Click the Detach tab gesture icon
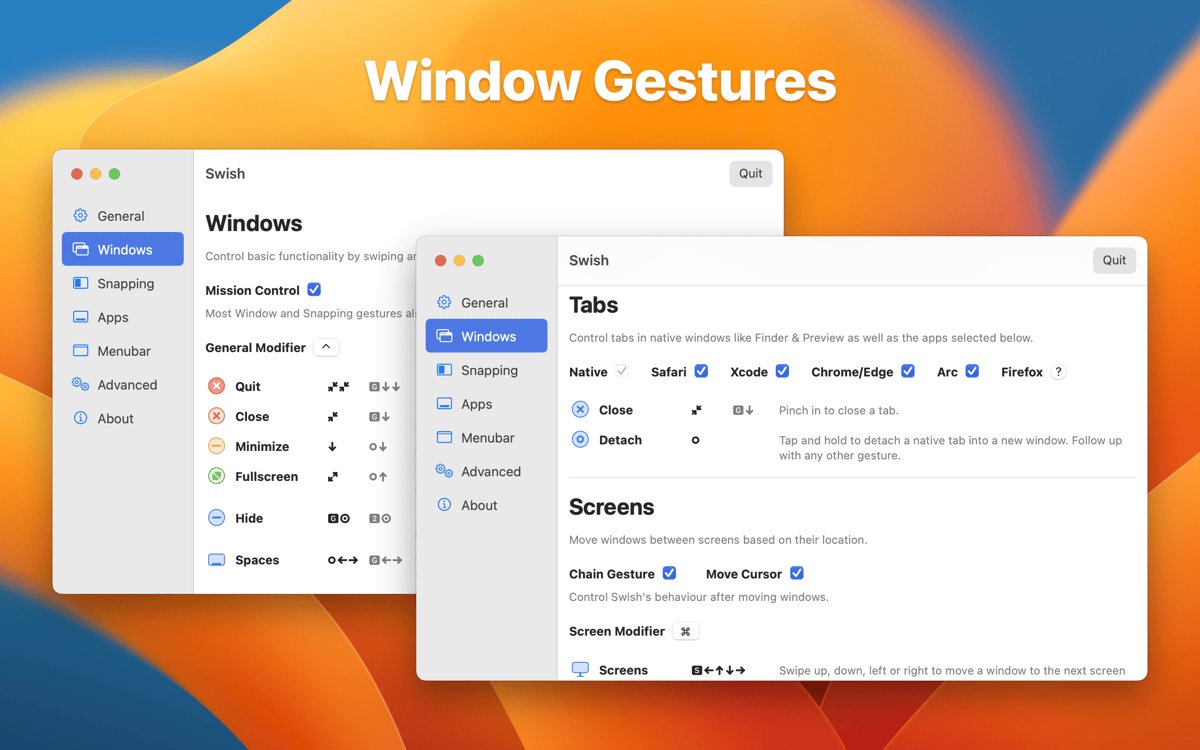This screenshot has height=750, width=1200. click(580, 440)
